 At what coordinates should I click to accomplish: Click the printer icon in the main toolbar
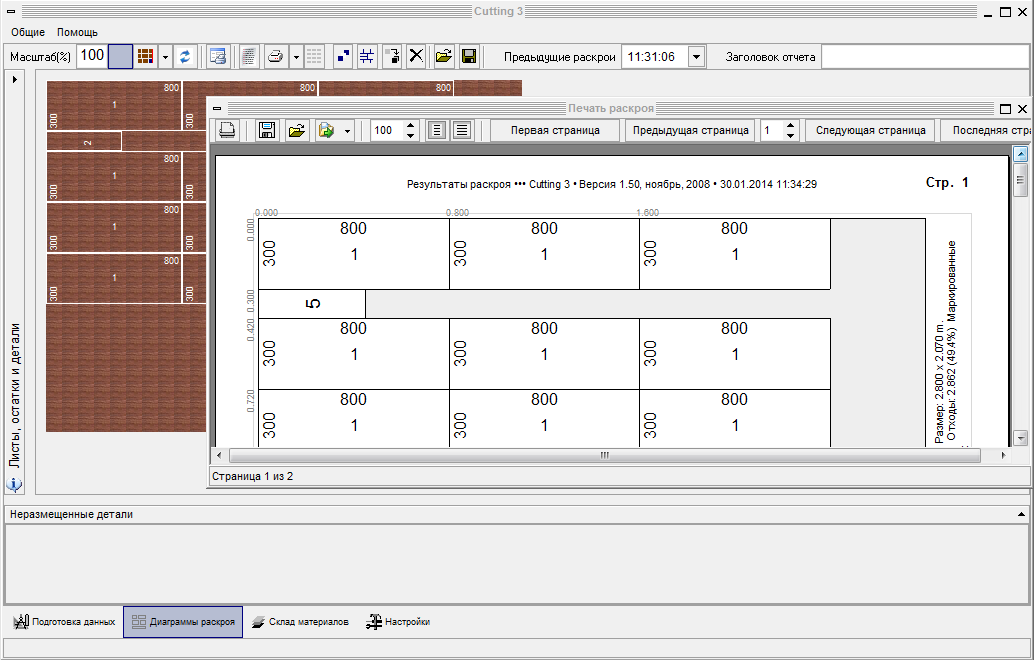[276, 57]
